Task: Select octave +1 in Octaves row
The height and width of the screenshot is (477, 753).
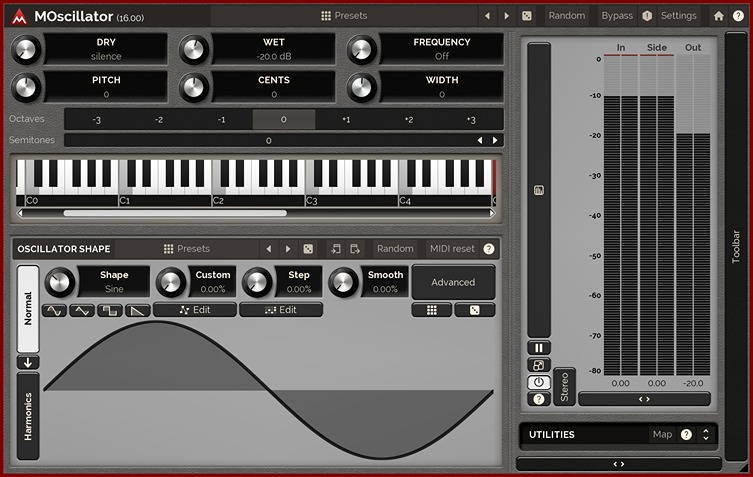Action: (x=346, y=120)
